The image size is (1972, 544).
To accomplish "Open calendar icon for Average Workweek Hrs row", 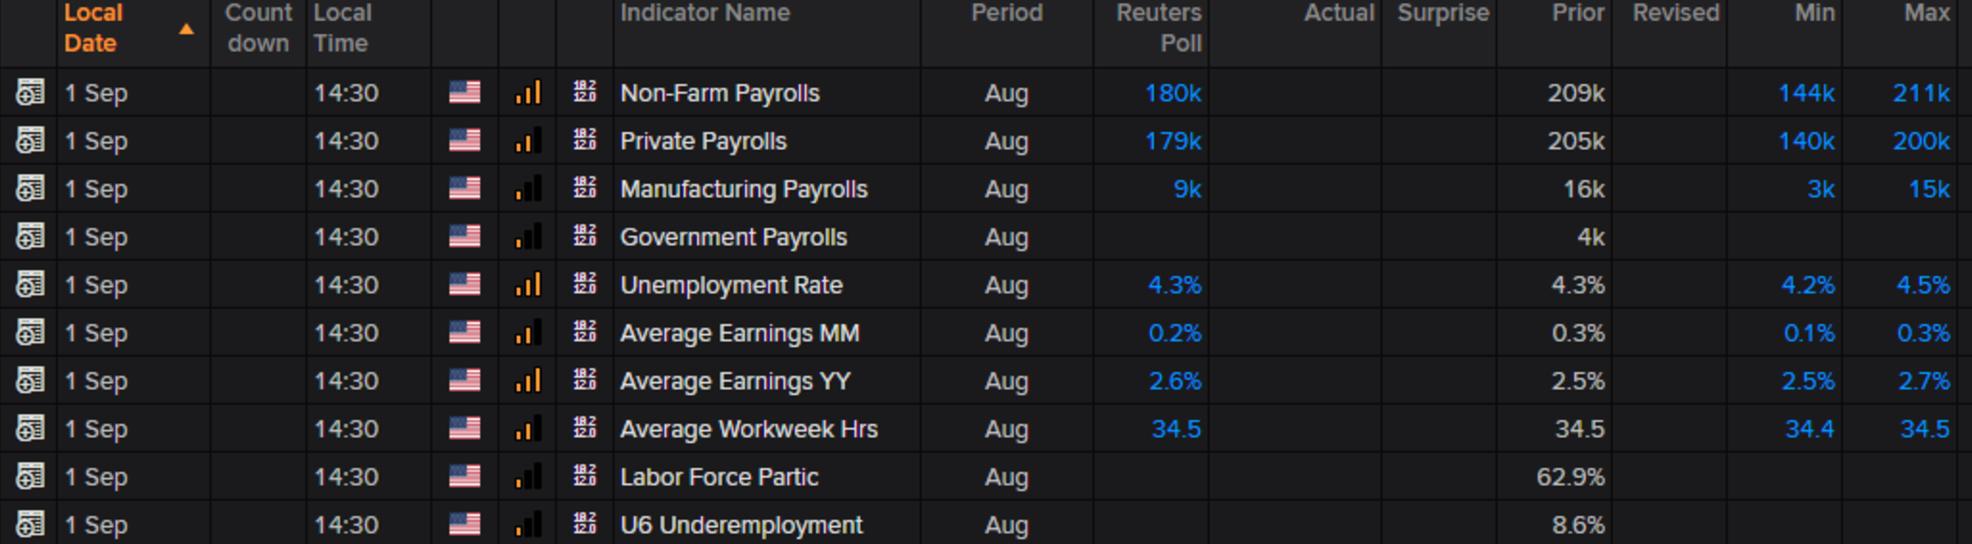I will coord(30,429).
